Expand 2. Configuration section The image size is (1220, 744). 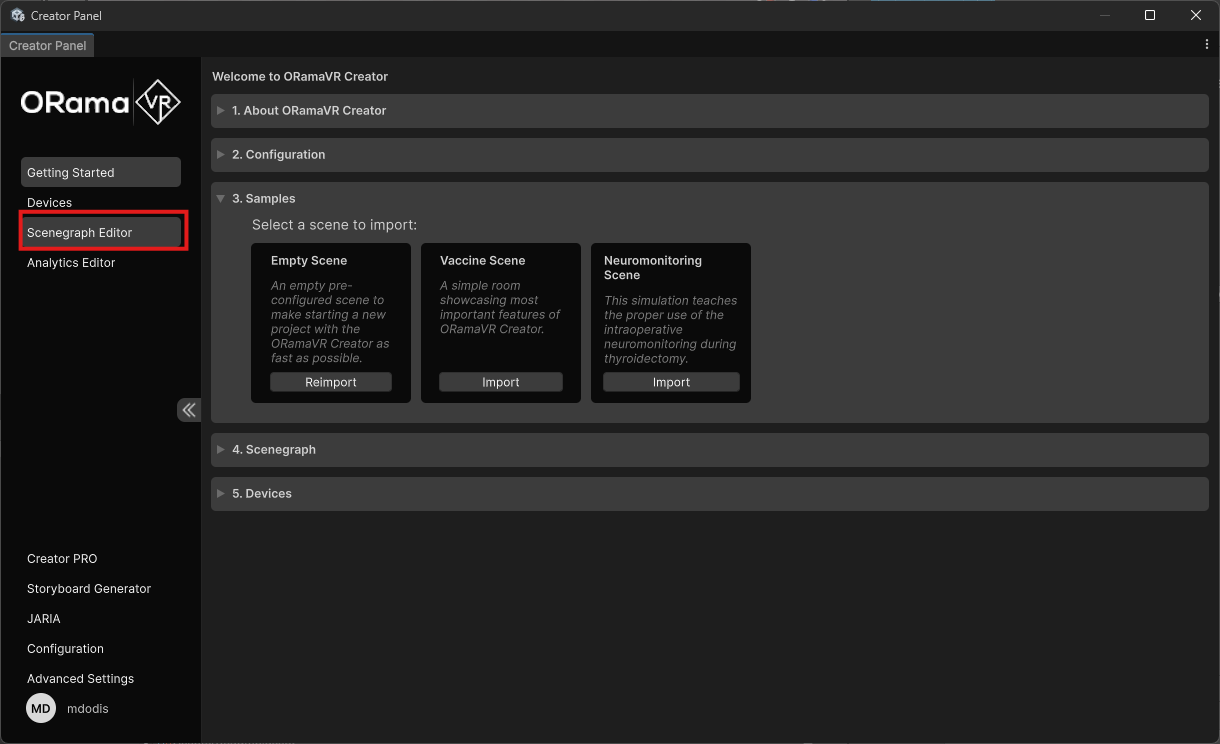(710, 155)
